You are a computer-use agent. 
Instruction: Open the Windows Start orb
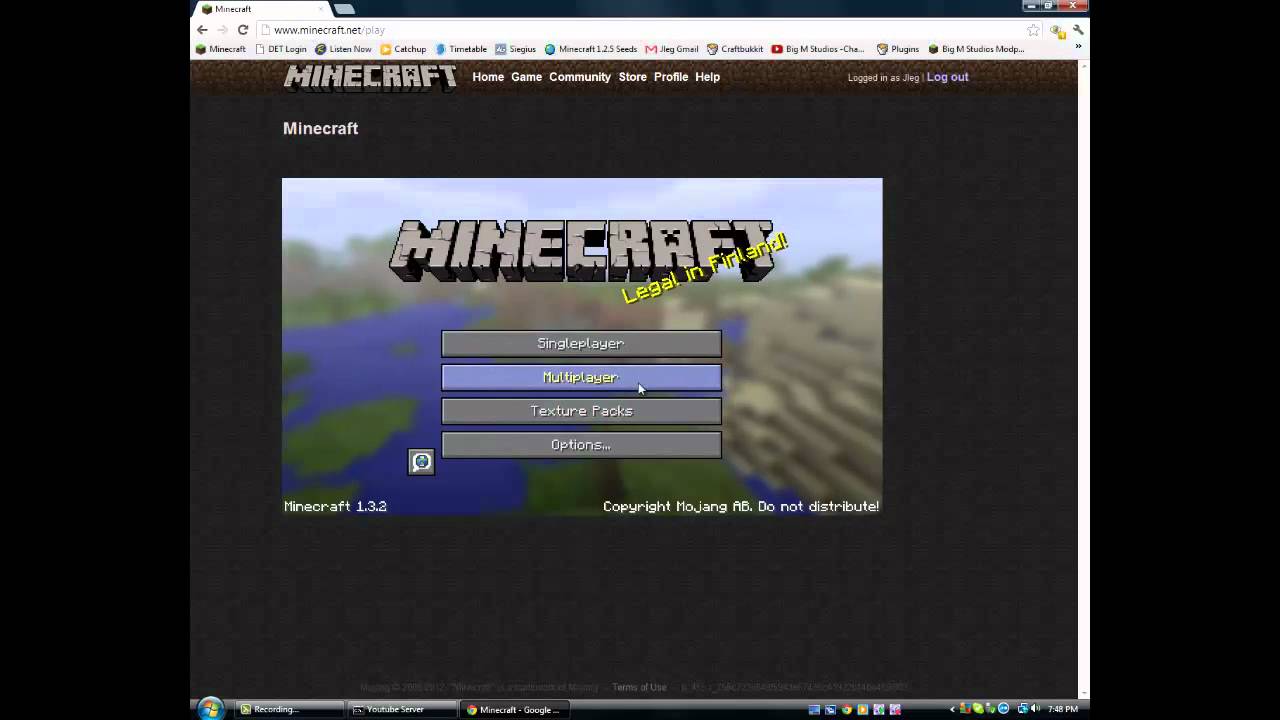click(x=210, y=709)
